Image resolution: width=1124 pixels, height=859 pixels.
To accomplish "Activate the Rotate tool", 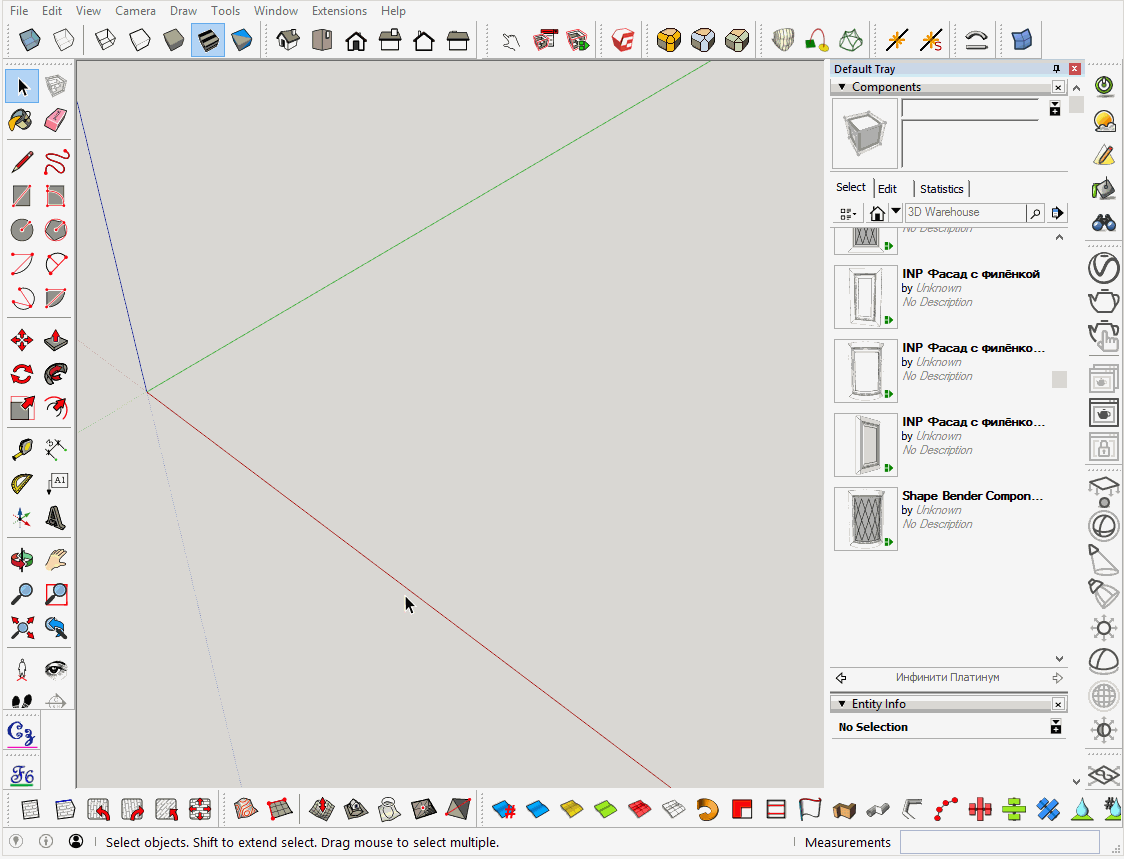I will click(x=21, y=374).
